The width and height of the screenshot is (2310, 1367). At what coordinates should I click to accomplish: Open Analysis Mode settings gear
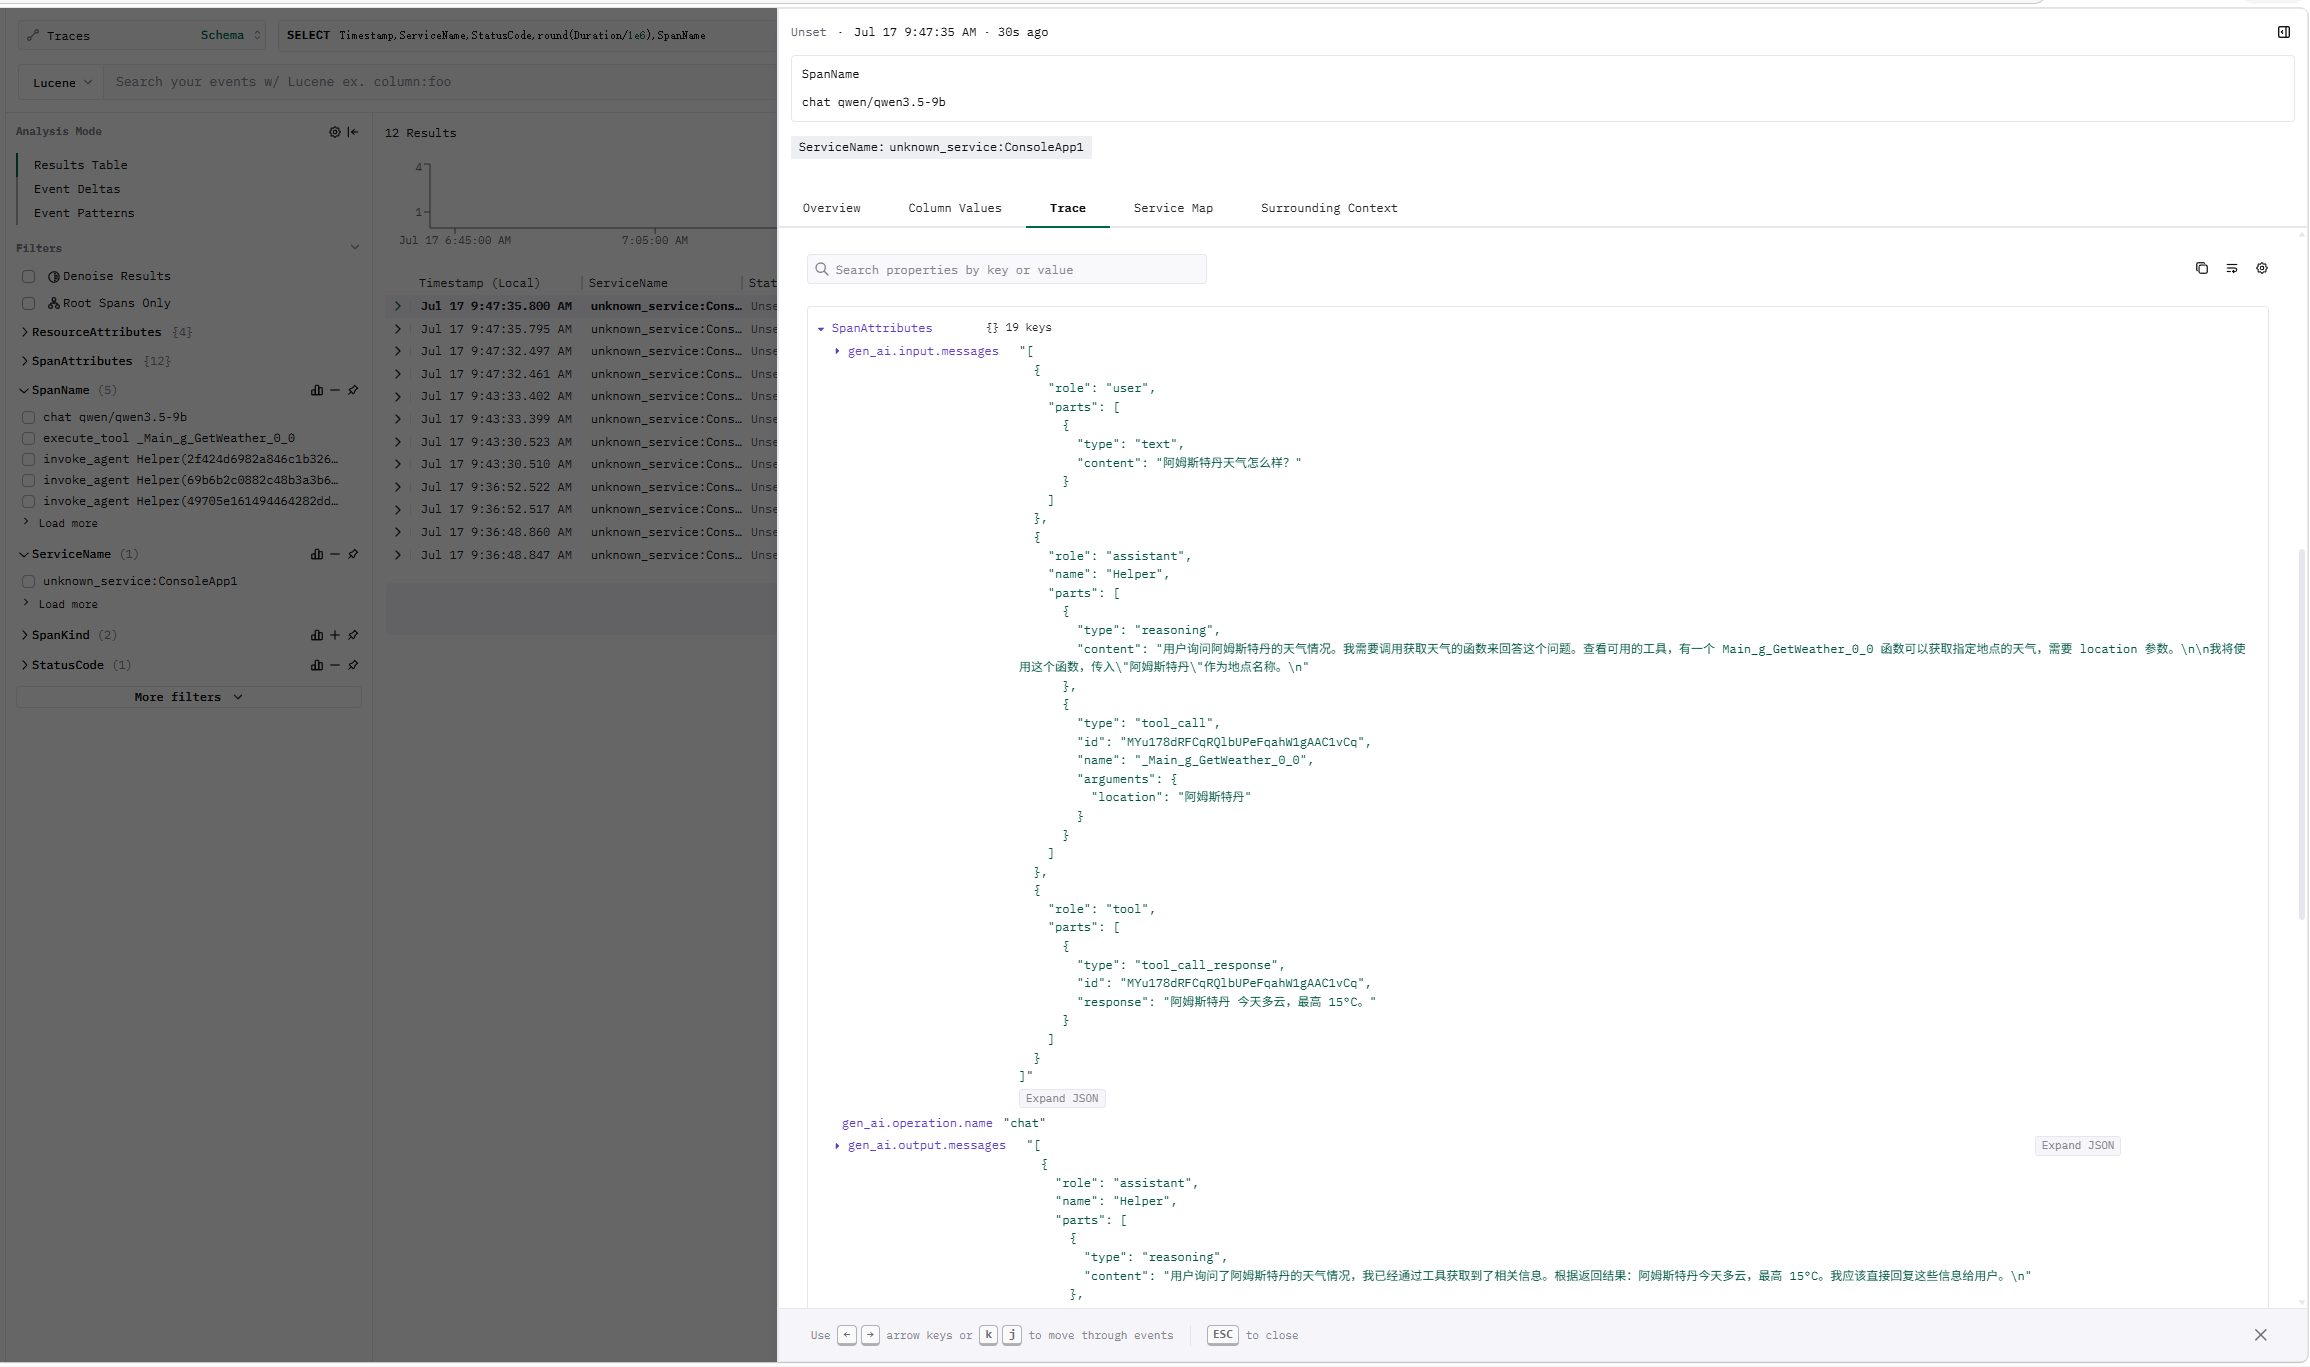tap(335, 131)
